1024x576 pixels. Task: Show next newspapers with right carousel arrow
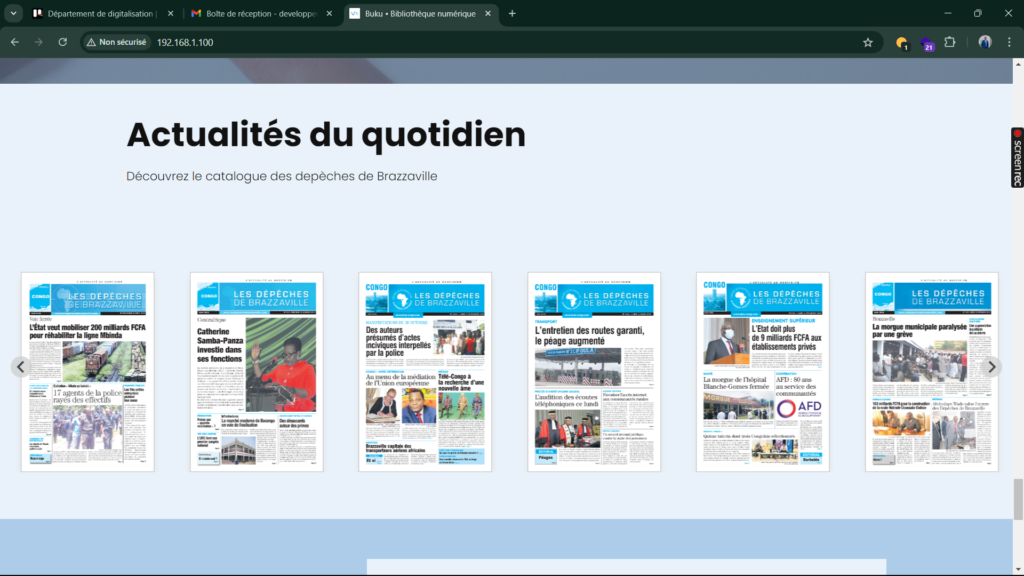click(991, 367)
